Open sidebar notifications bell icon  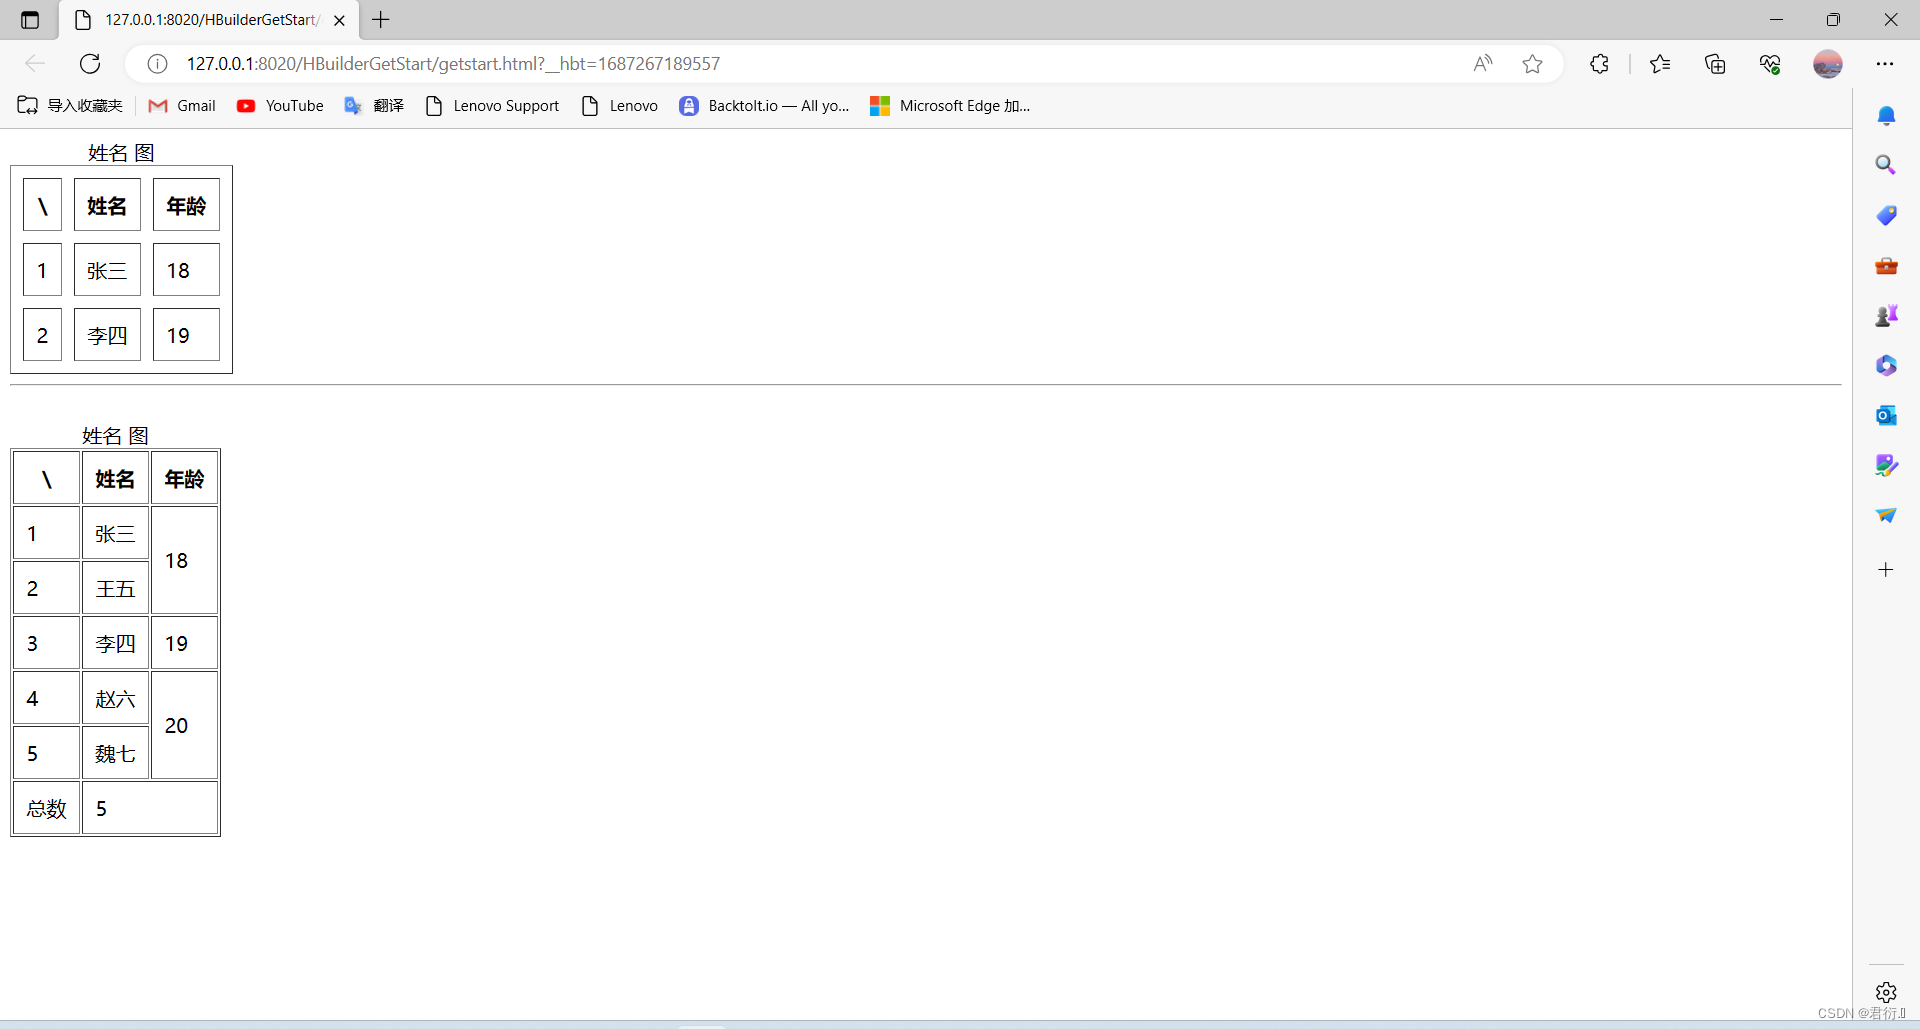(1886, 116)
